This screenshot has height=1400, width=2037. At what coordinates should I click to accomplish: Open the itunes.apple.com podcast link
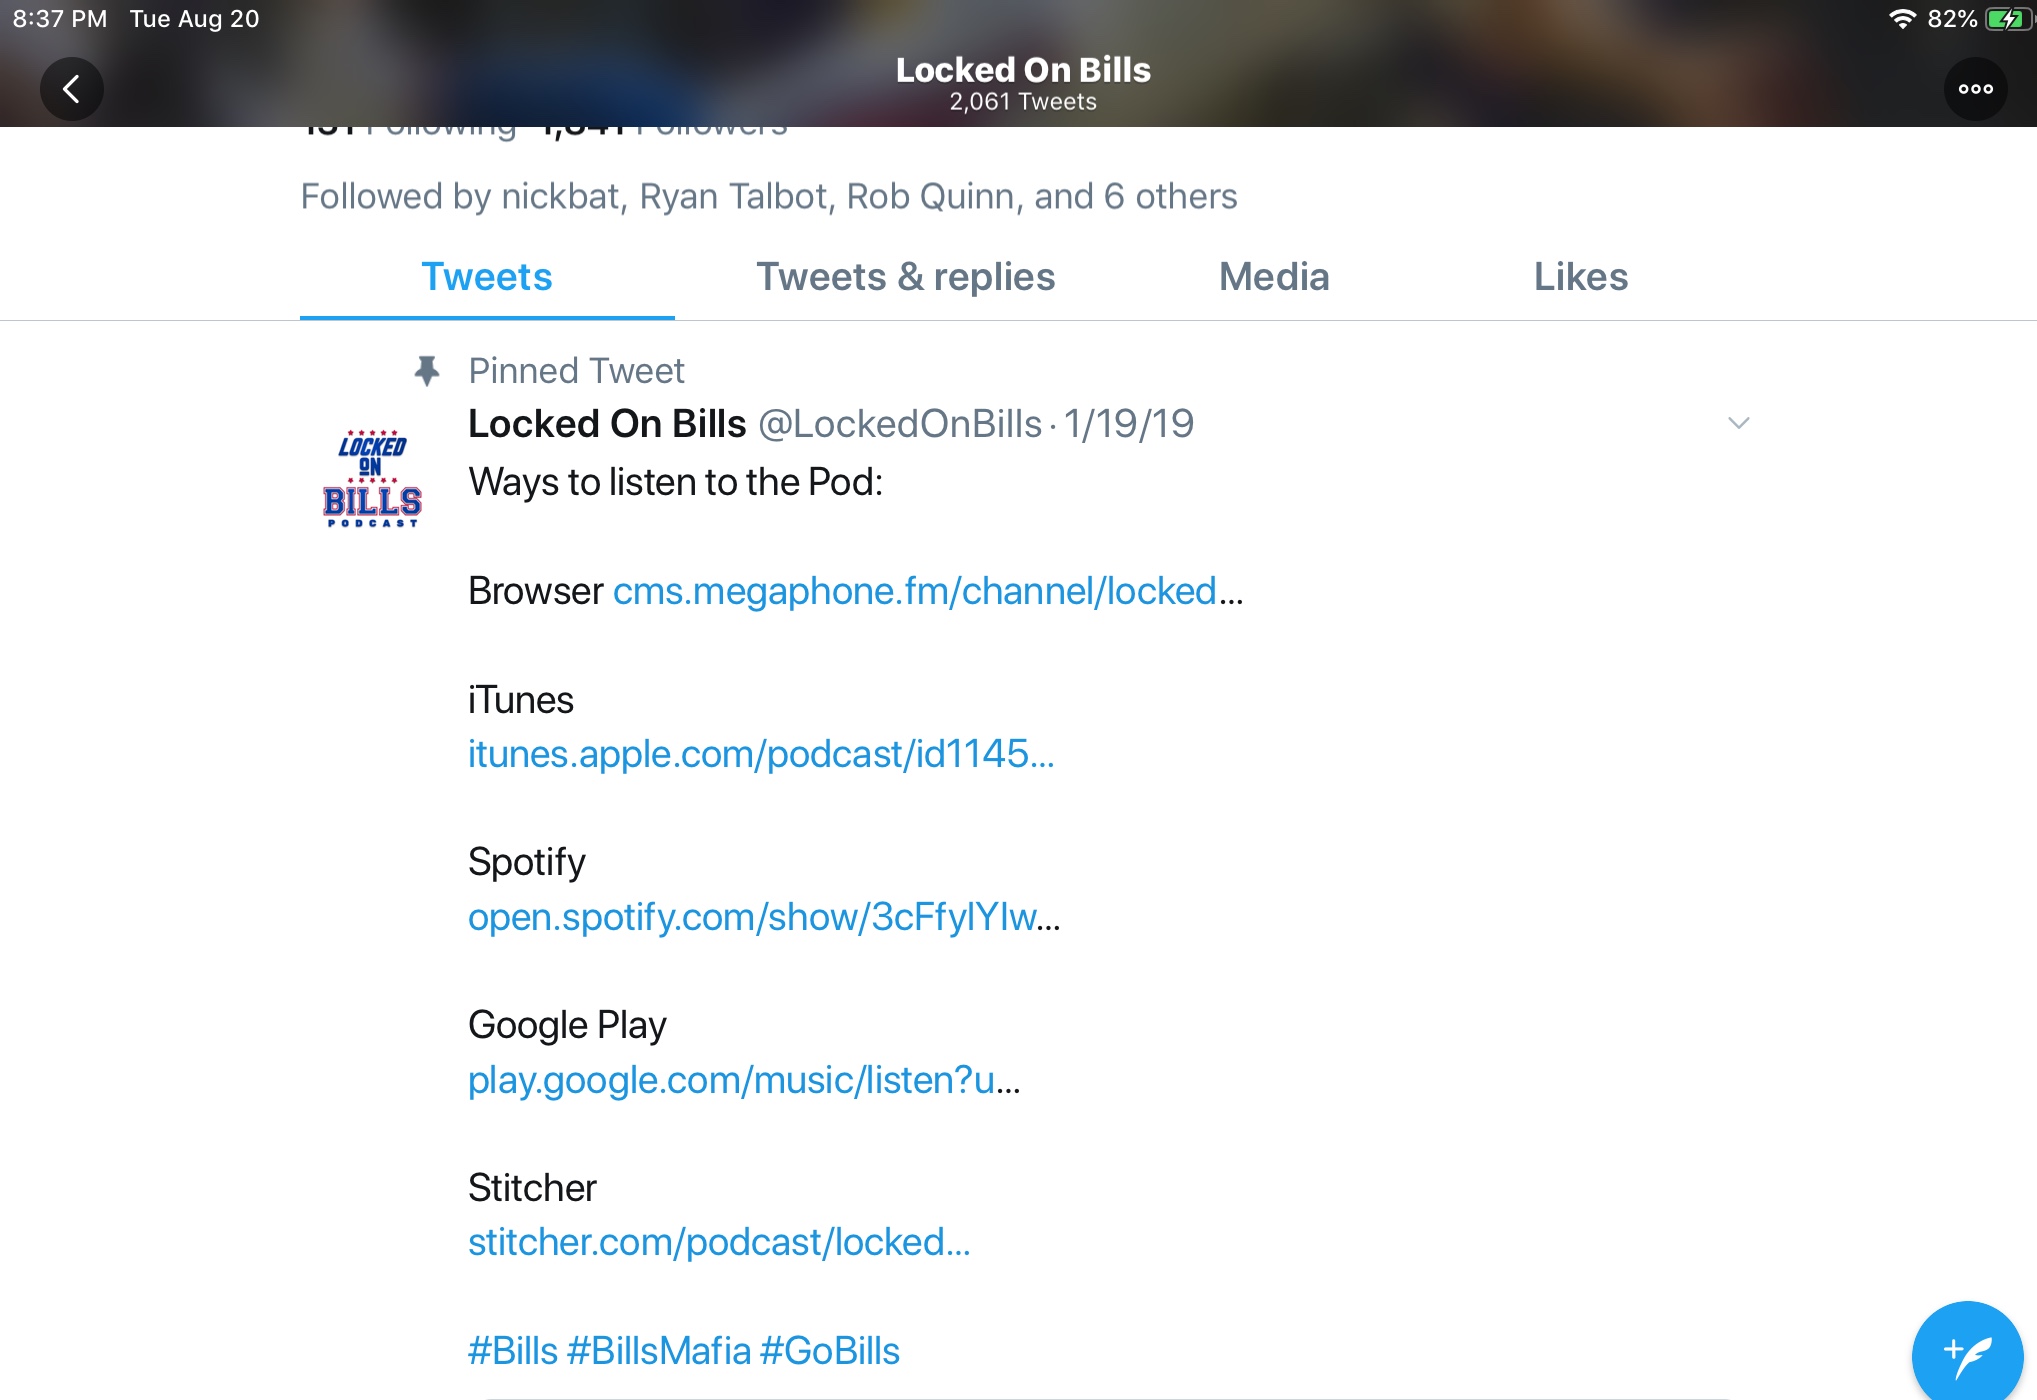click(761, 754)
